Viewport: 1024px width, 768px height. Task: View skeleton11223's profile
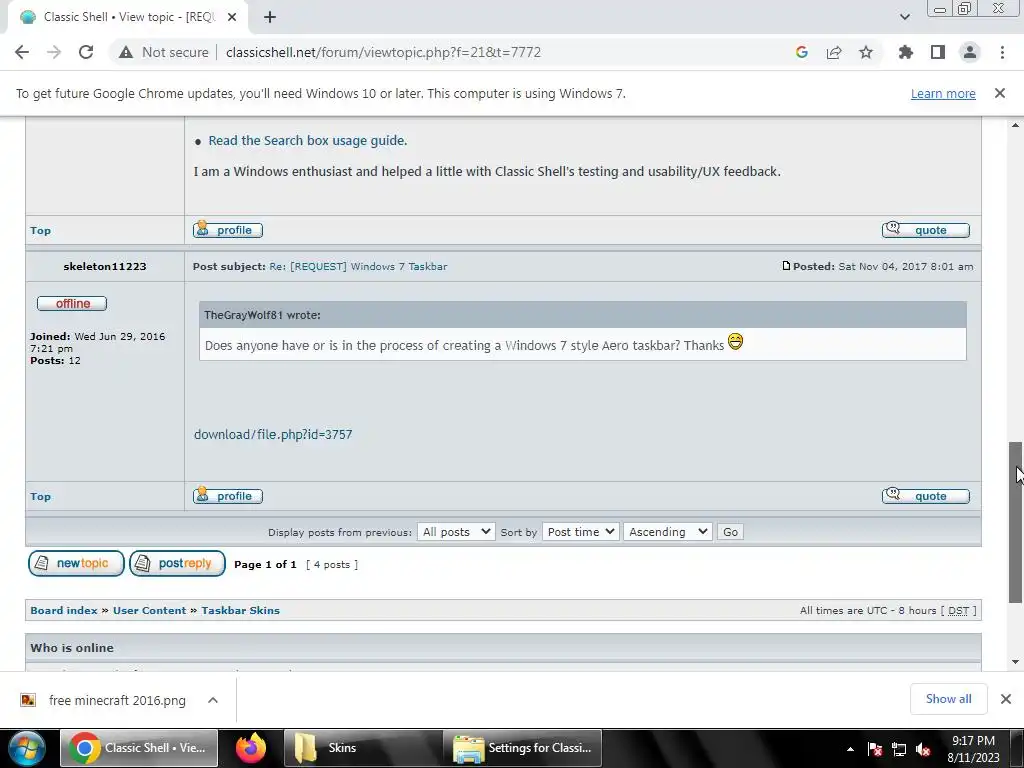(x=228, y=496)
